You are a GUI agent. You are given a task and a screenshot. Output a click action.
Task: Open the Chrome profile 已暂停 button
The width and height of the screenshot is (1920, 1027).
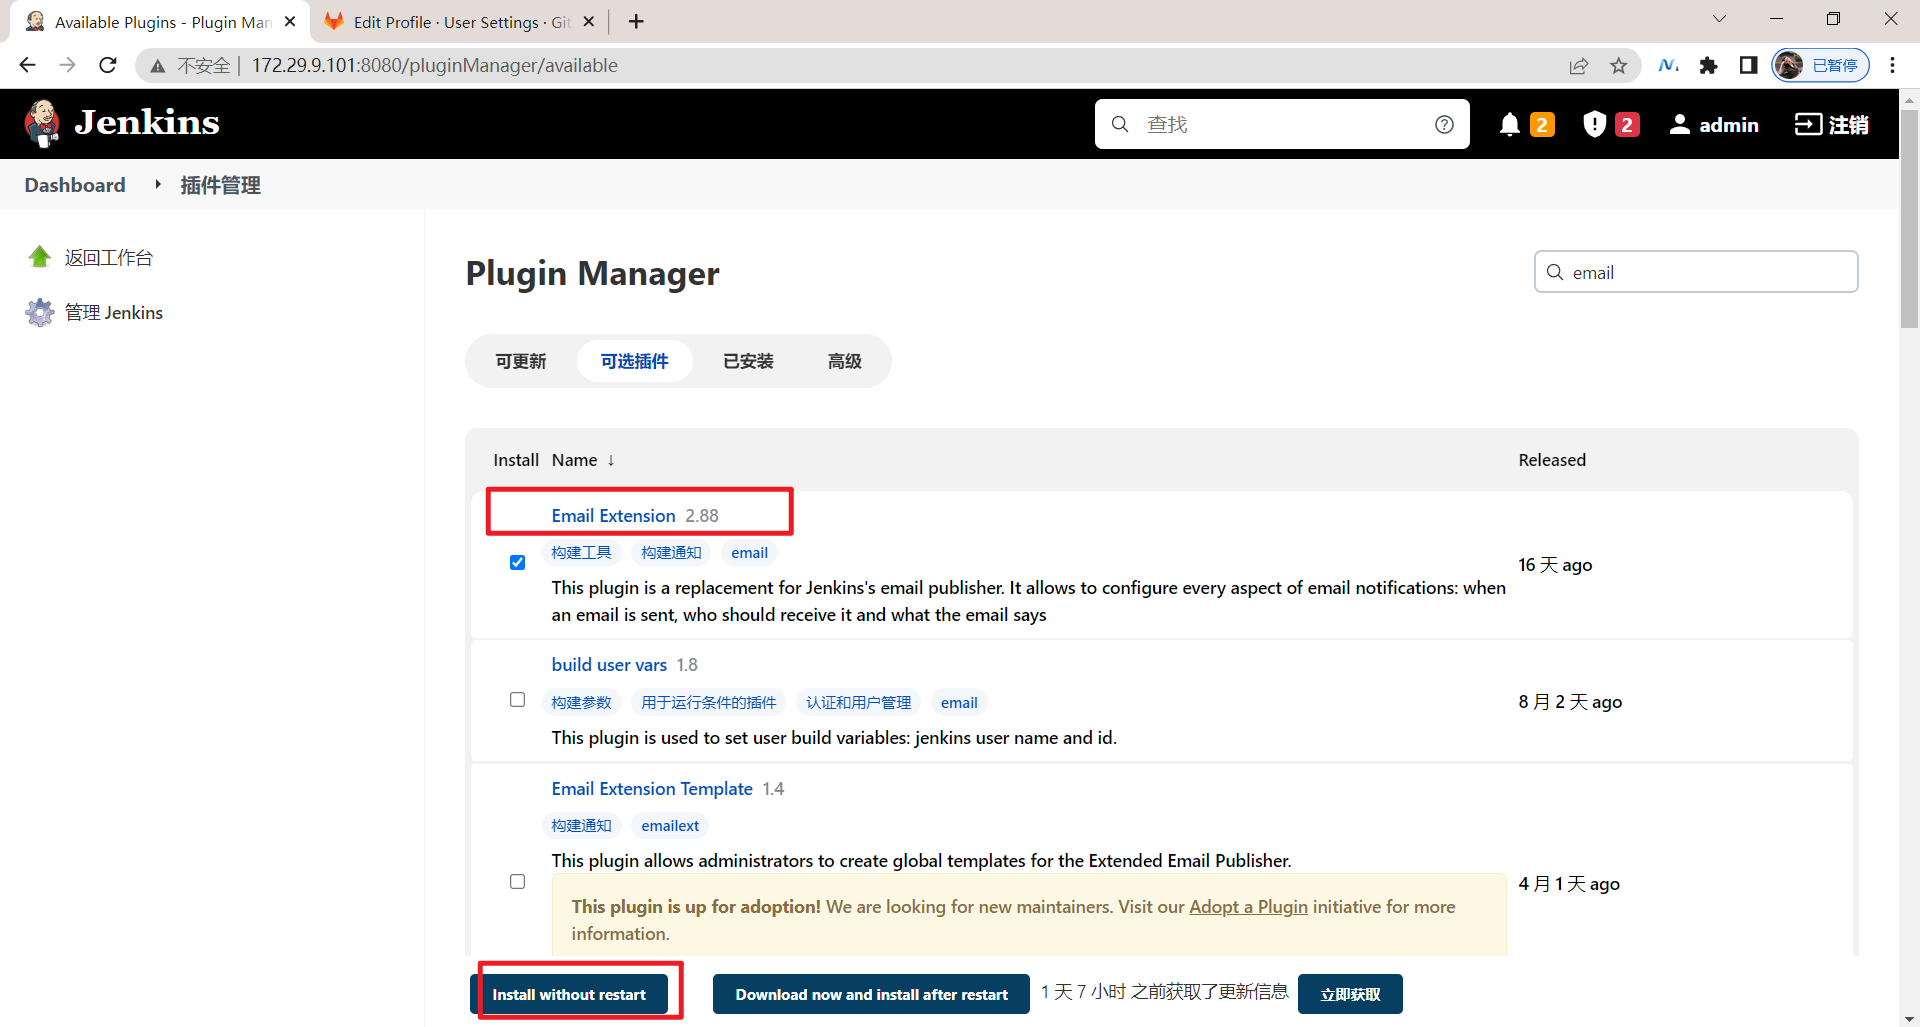[1820, 65]
